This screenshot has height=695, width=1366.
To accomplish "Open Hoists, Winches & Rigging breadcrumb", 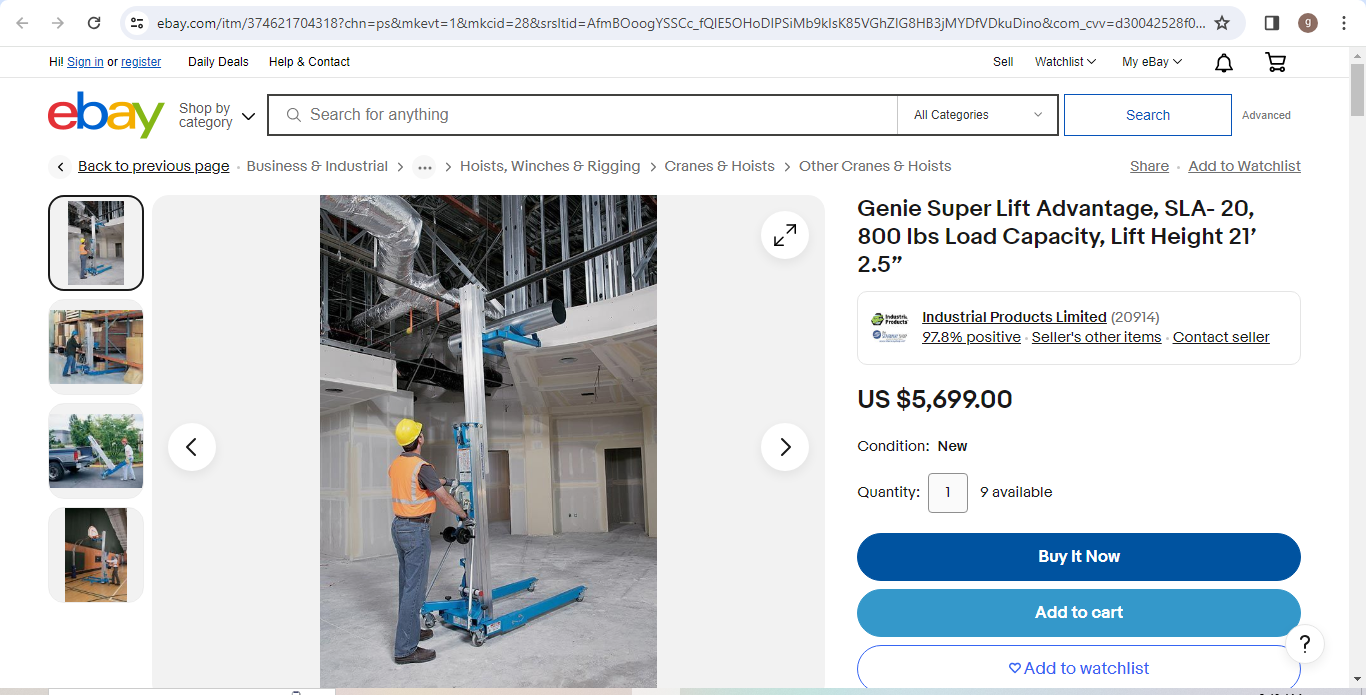I will (x=550, y=167).
